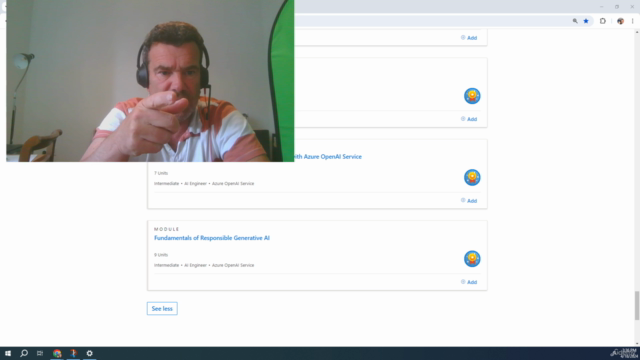This screenshot has width=640, height=360.
Task: Click the See less button
Action: (x=162, y=309)
